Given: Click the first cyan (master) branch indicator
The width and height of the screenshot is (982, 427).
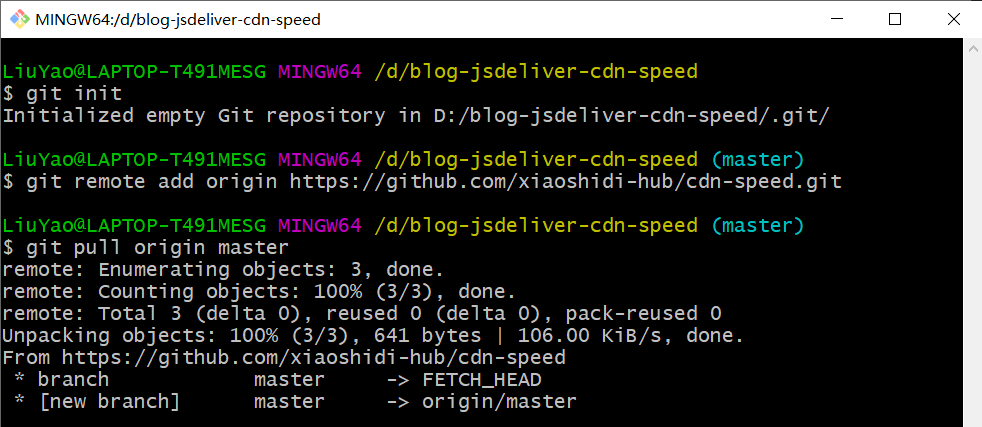Looking at the screenshot, I should (757, 159).
